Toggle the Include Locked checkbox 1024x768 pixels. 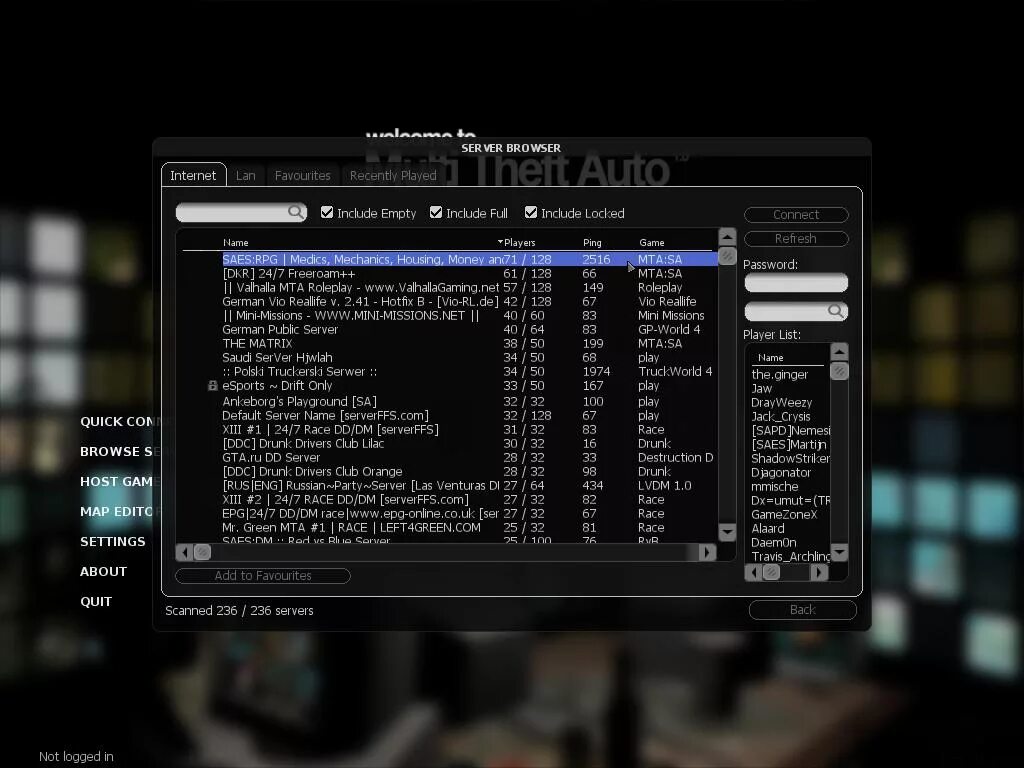pyautogui.click(x=531, y=212)
